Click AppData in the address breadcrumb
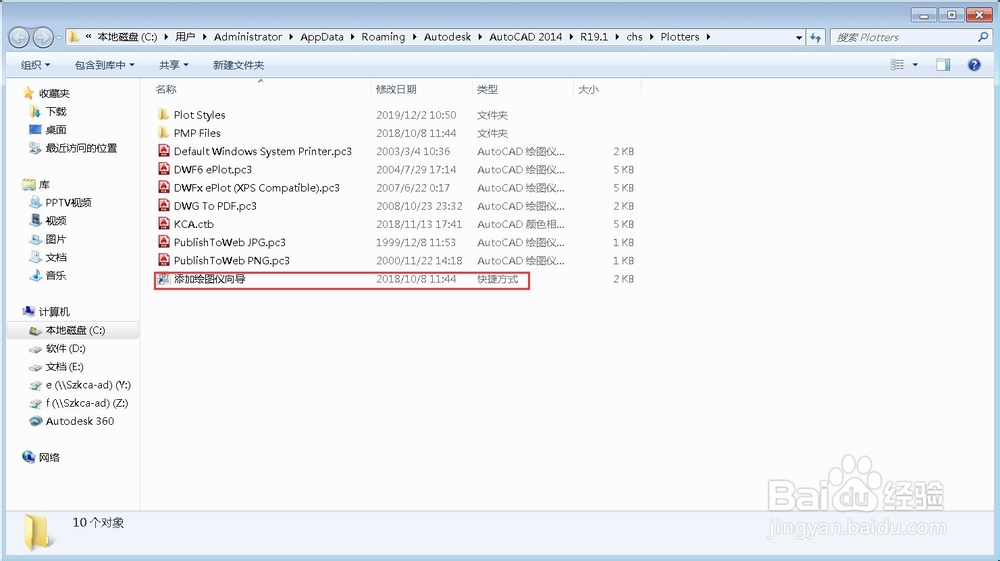Viewport: 1000px width, 561px height. click(322, 37)
